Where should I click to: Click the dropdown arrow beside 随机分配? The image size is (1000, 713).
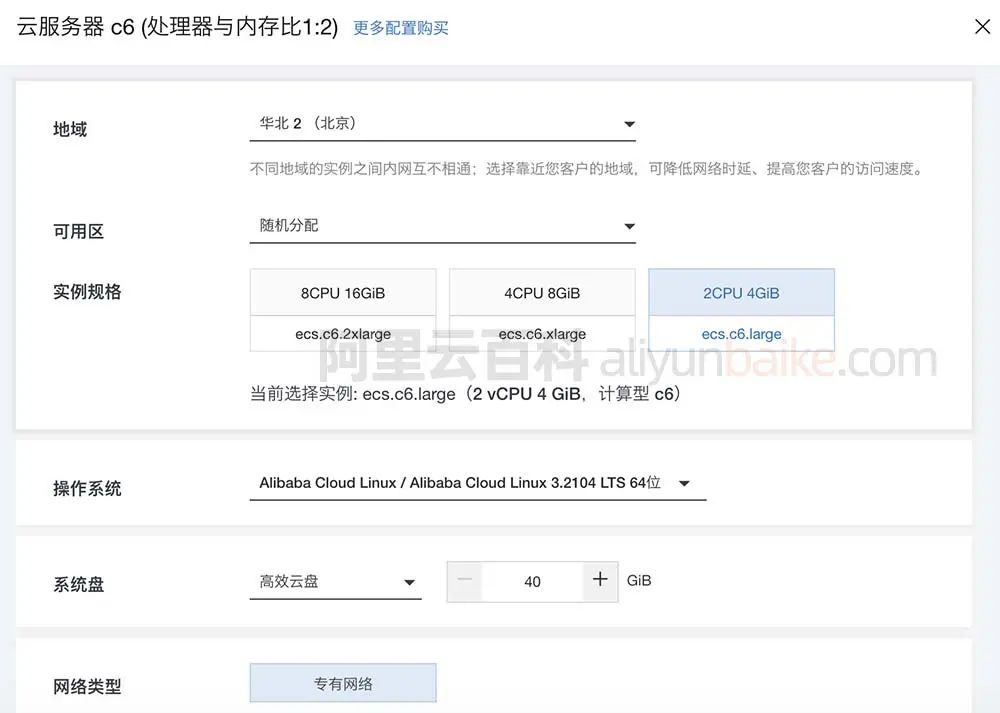point(629,225)
